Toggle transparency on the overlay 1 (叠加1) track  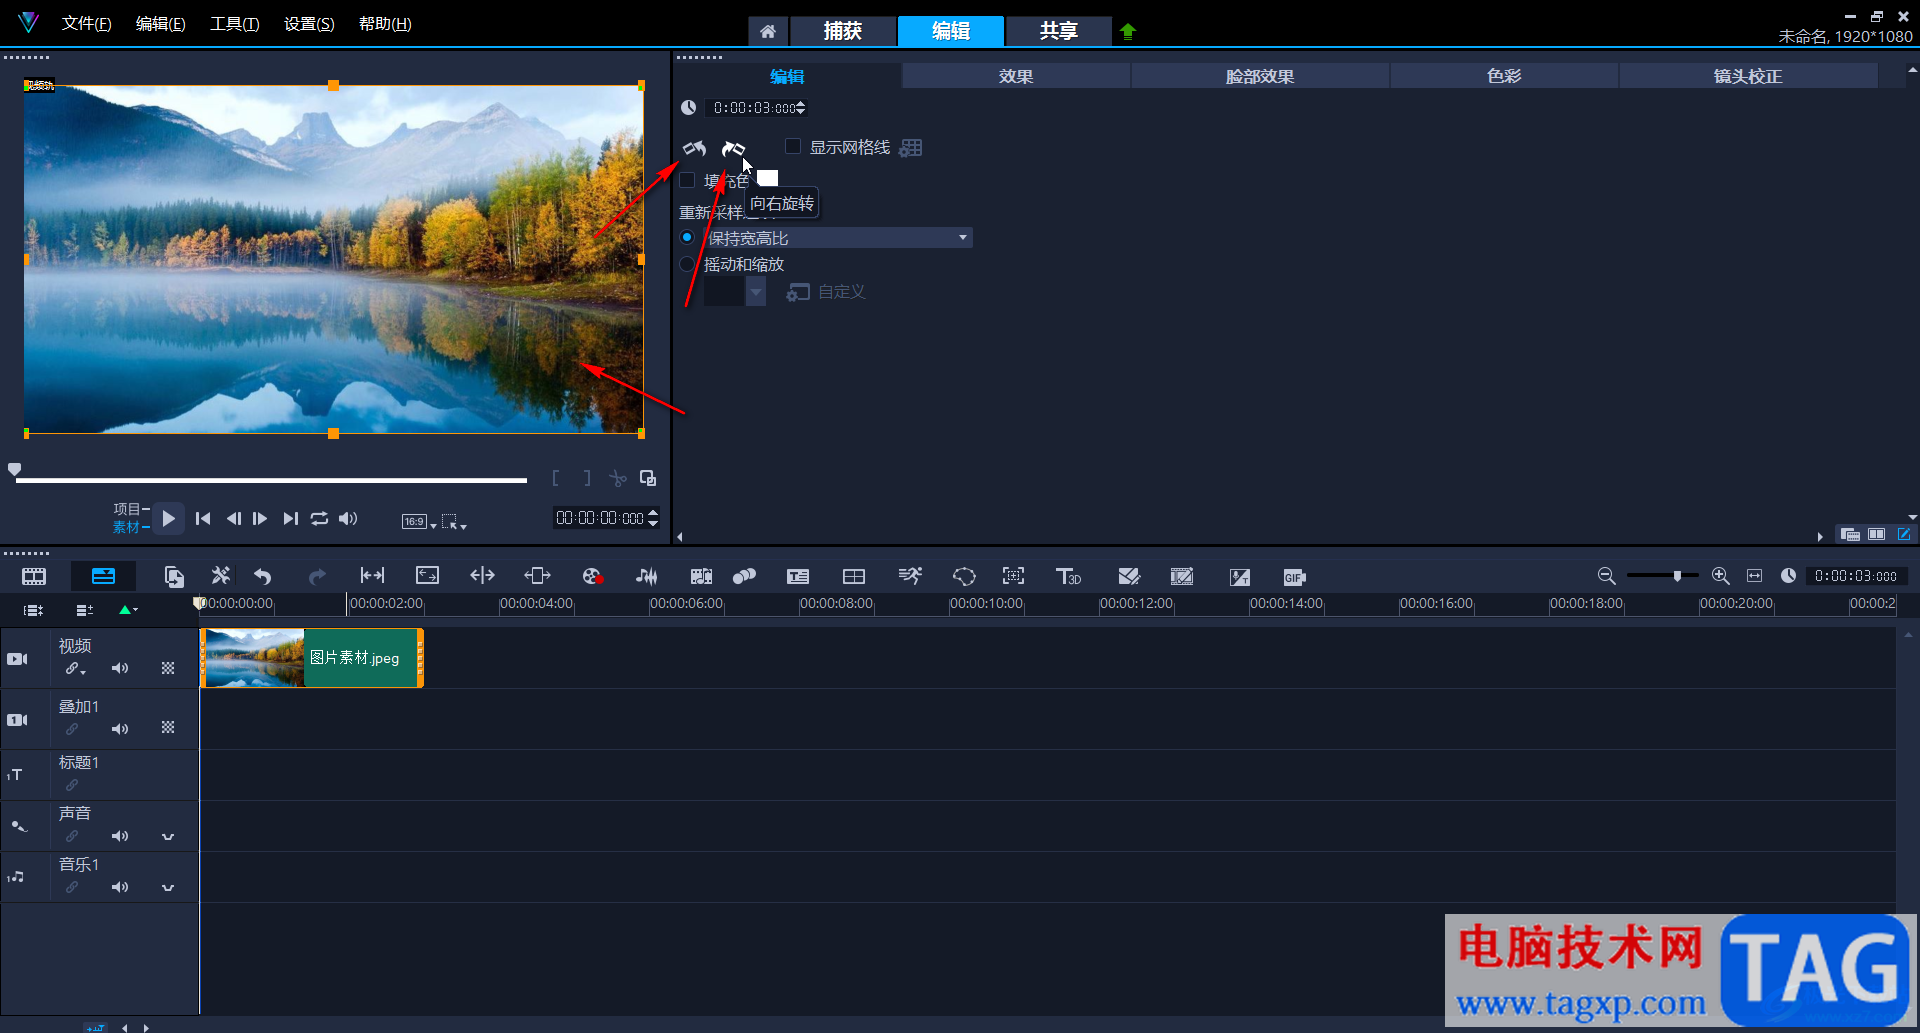click(168, 728)
